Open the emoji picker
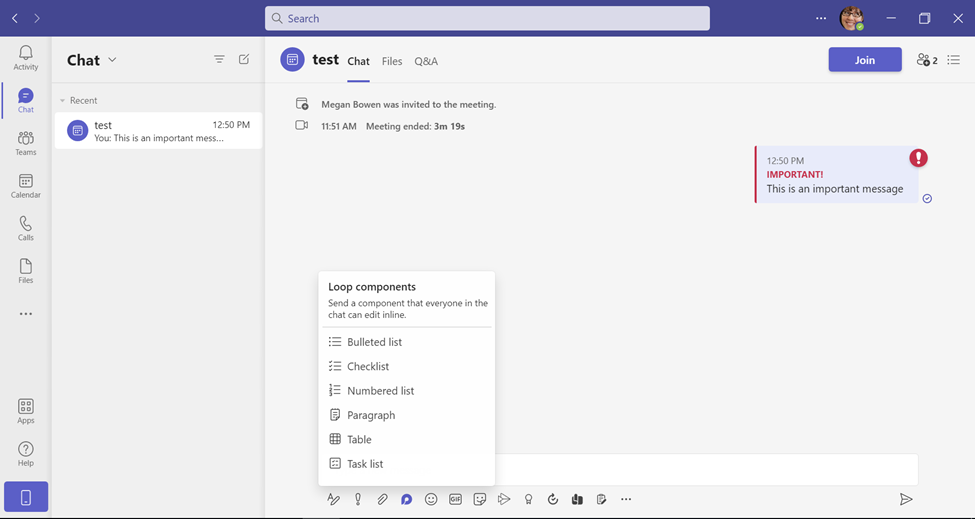The height and width of the screenshot is (519, 975). pyautogui.click(x=431, y=499)
